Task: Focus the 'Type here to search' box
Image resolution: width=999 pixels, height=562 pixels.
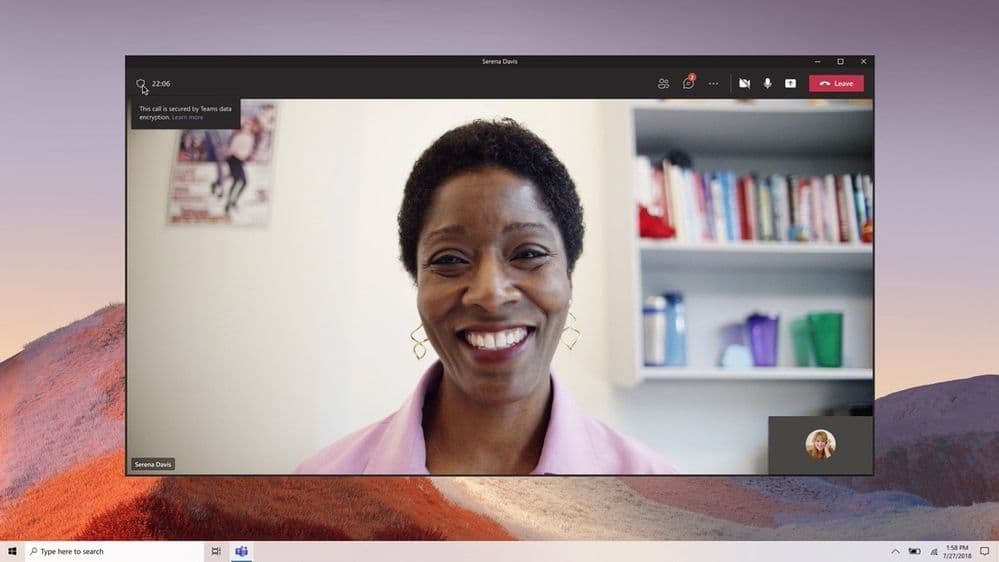Action: coord(113,551)
